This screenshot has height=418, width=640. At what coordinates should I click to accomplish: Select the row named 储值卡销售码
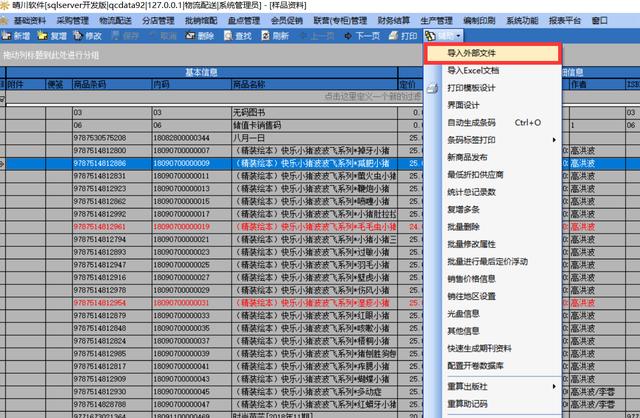click(212, 125)
